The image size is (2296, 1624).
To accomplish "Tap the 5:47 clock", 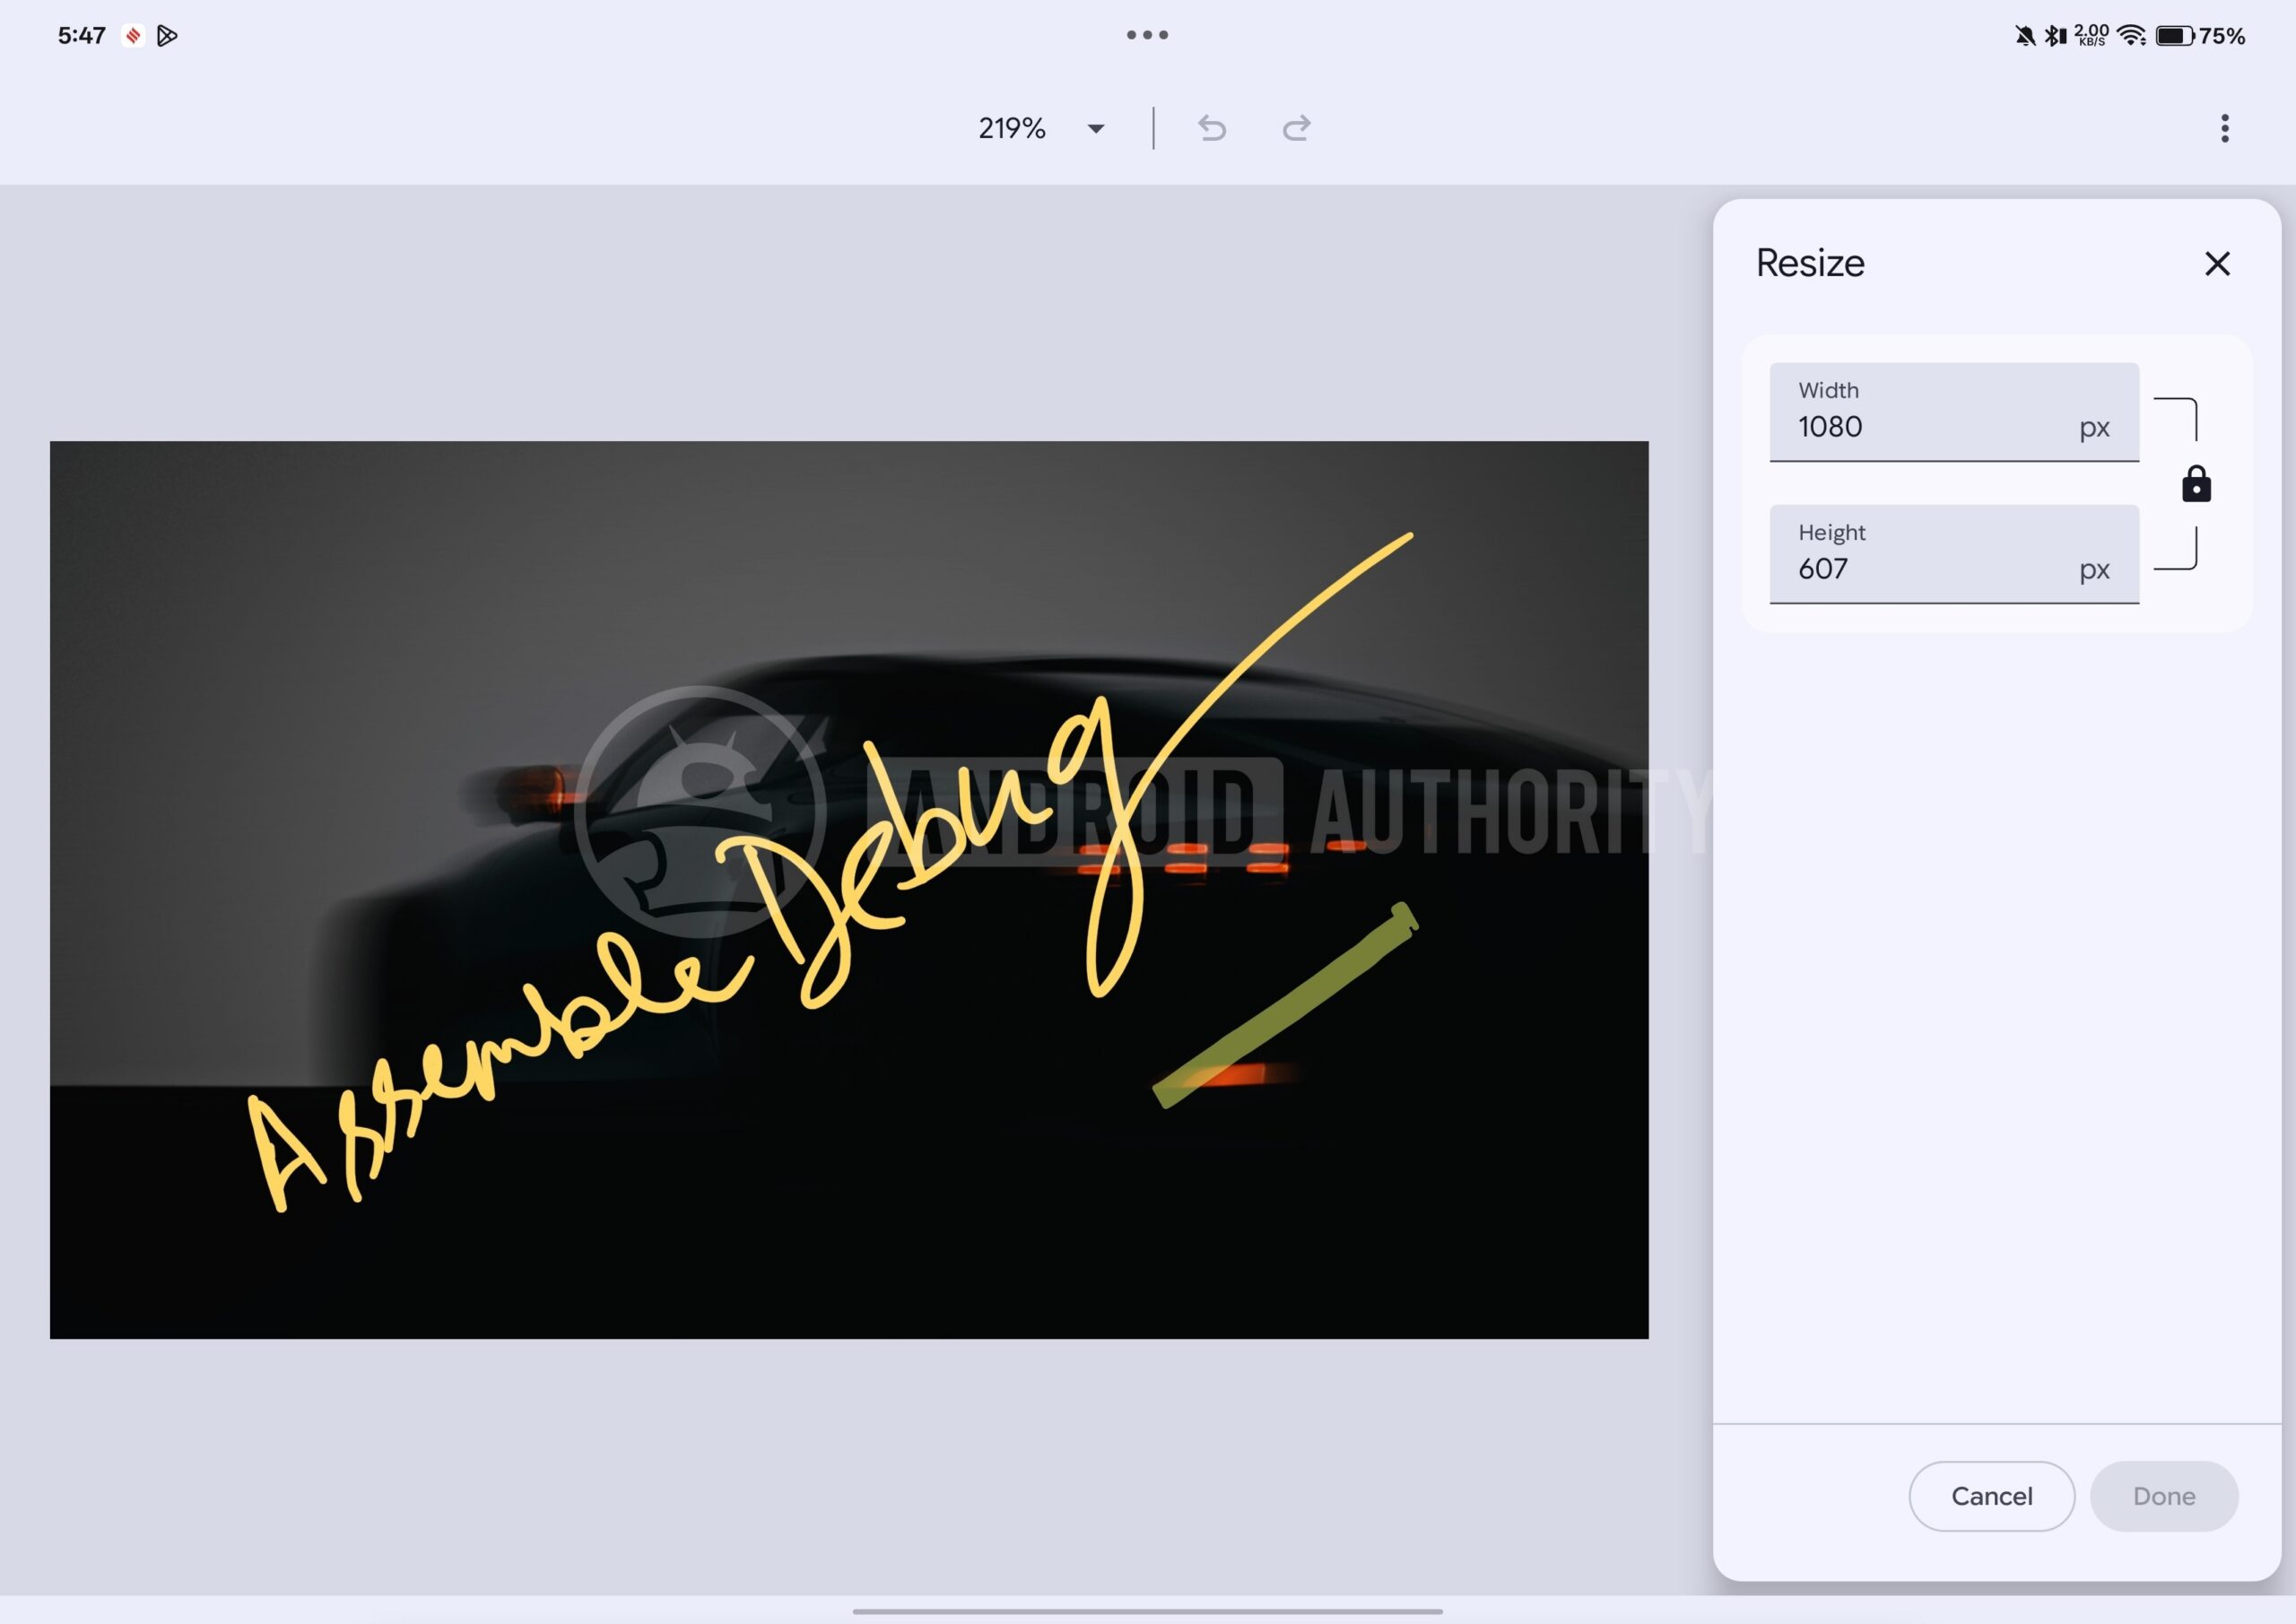I will [82, 36].
